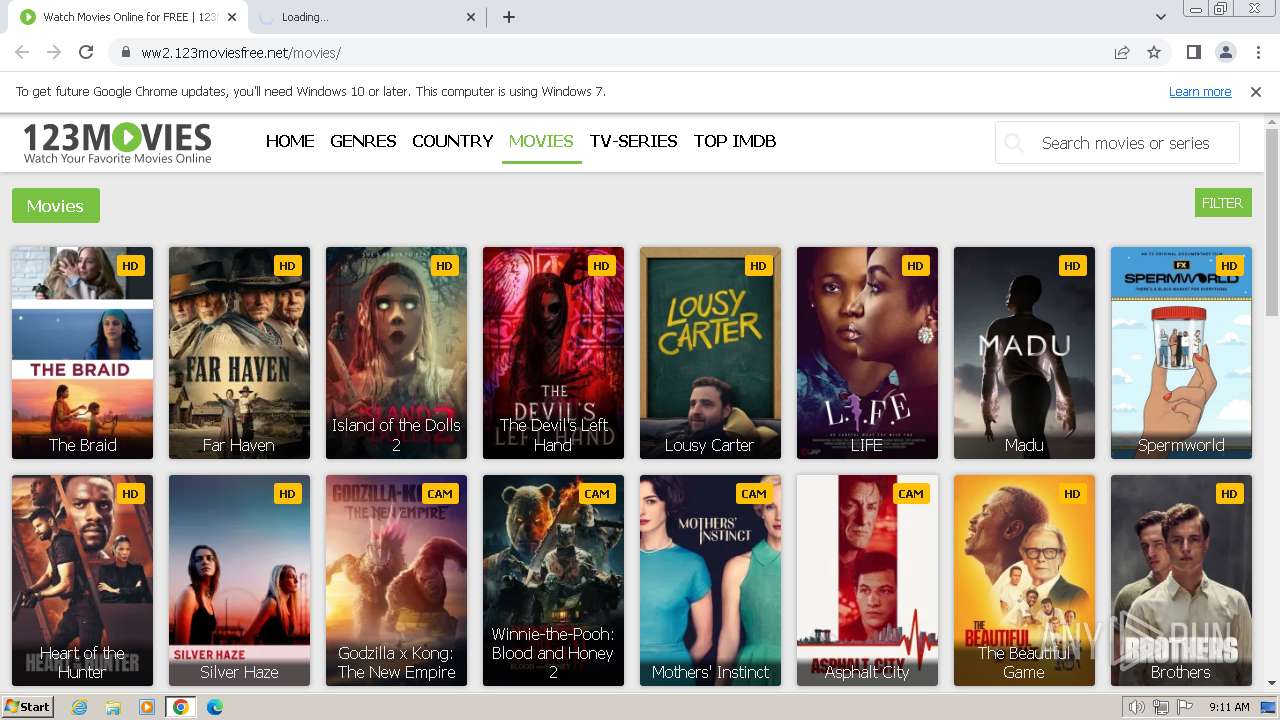Dismiss the Chrome update notification bar
Image resolution: width=1280 pixels, height=720 pixels.
(1256, 92)
